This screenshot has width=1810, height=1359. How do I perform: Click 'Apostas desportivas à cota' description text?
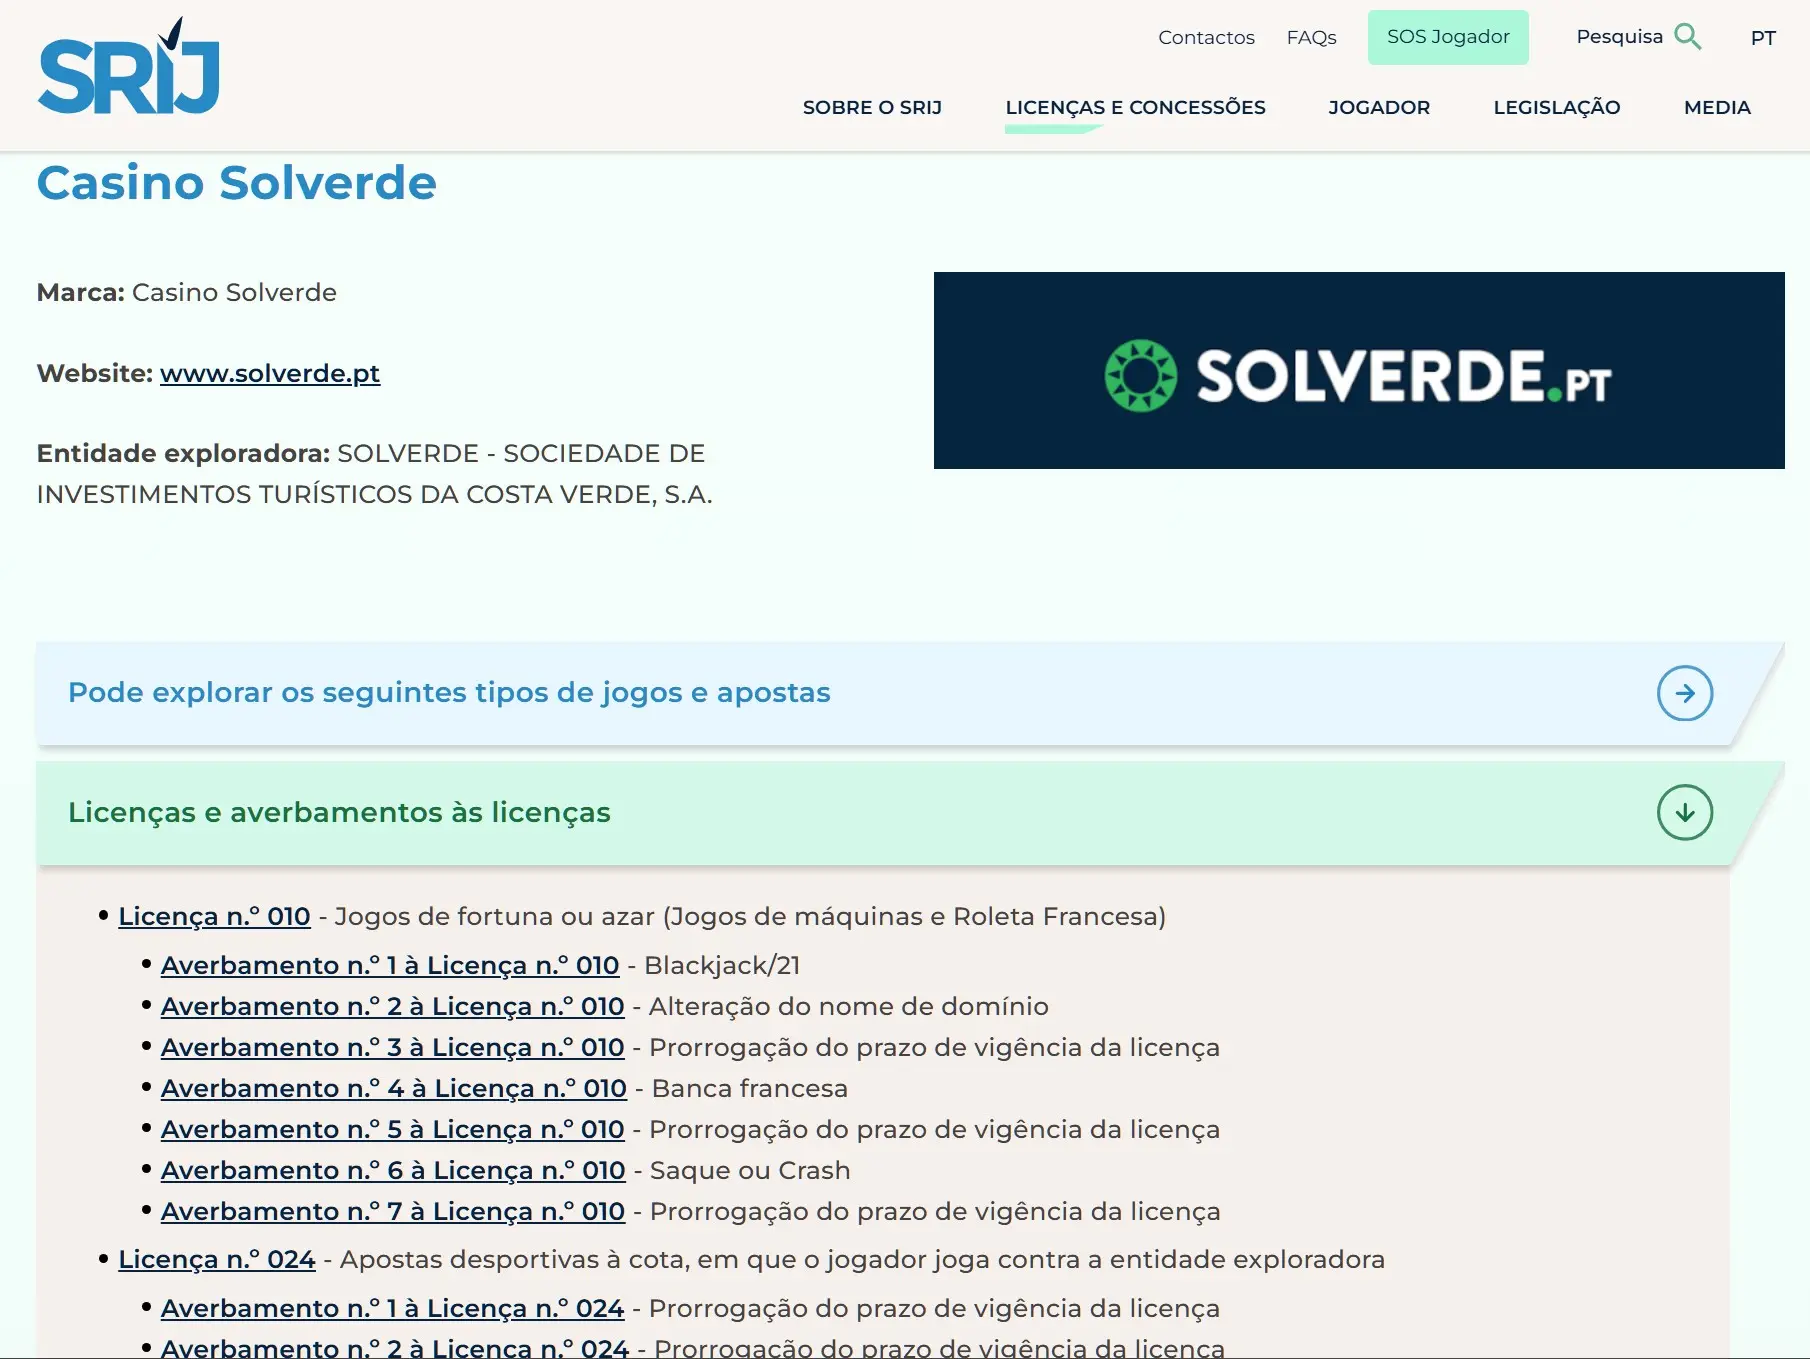tap(862, 1259)
